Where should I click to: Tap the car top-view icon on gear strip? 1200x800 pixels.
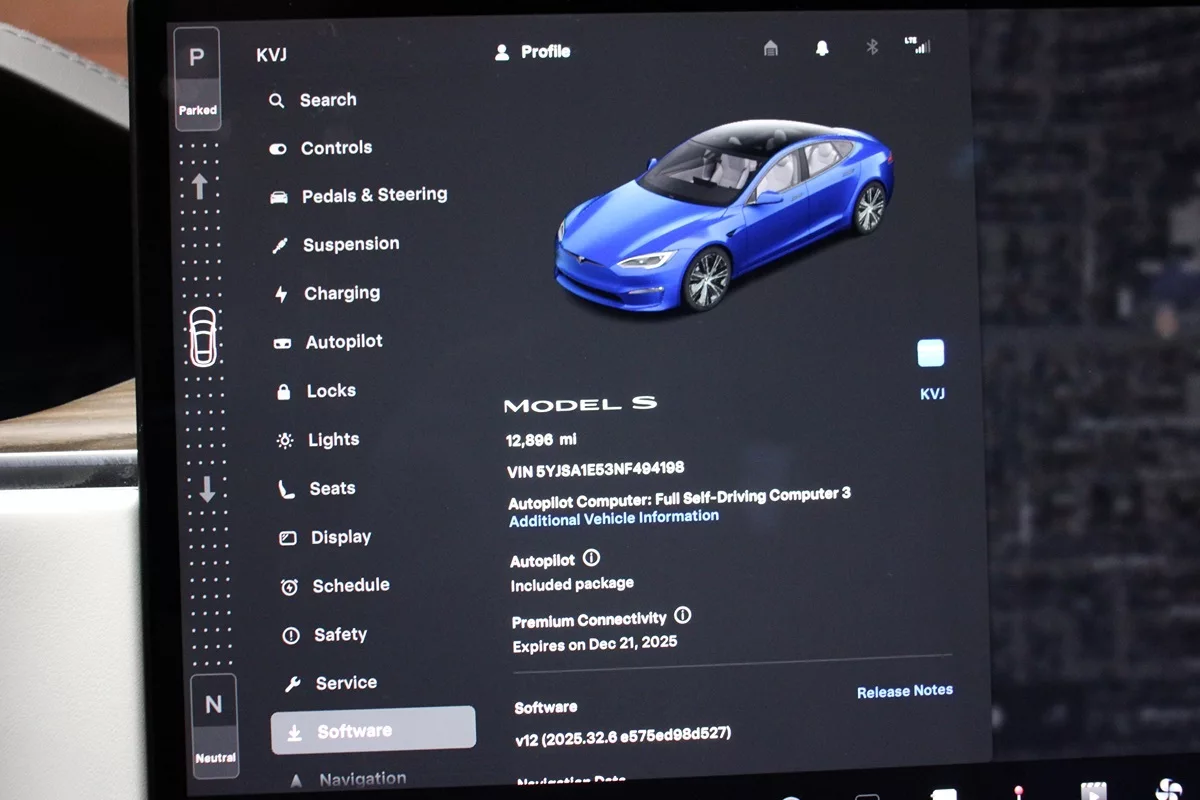pos(203,336)
